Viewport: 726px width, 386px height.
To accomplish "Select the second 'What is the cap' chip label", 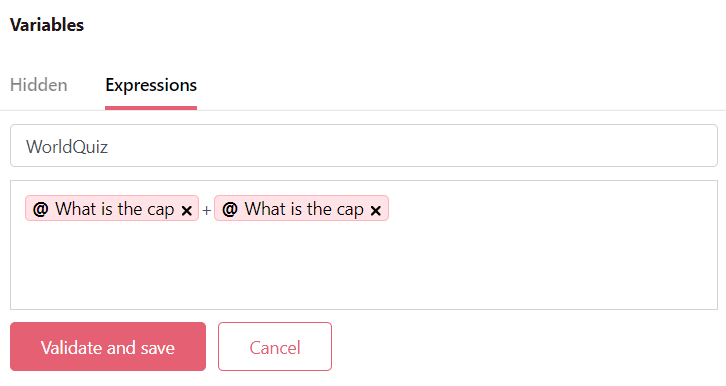I will (x=304, y=209).
